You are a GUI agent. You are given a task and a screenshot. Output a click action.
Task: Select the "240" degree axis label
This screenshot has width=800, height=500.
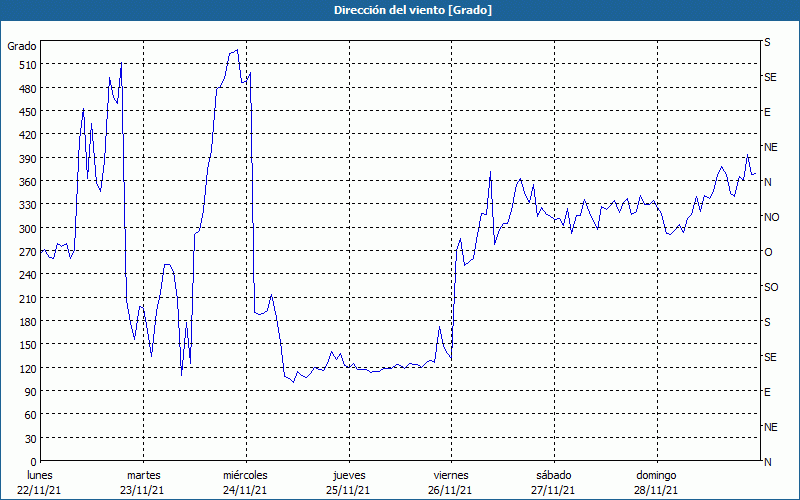(x=27, y=275)
